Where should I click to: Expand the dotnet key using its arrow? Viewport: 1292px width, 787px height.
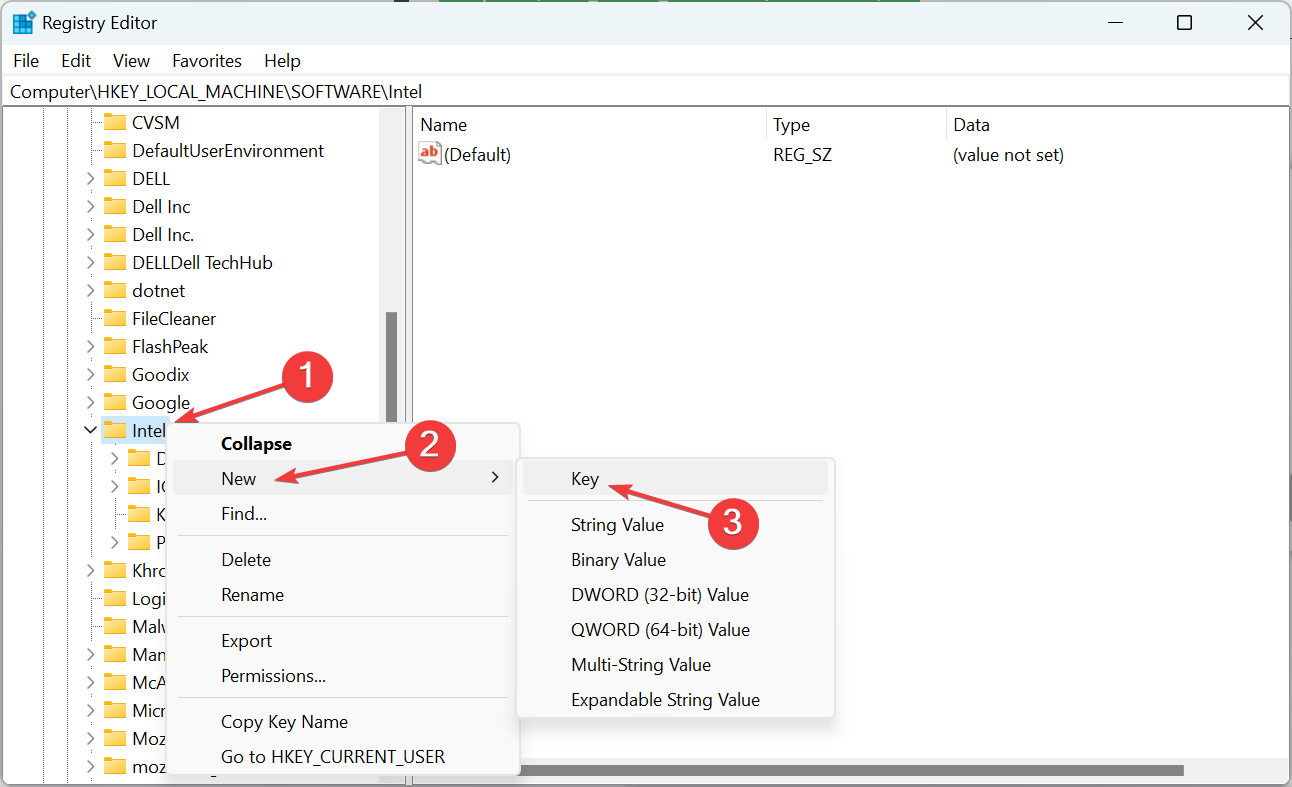90,290
